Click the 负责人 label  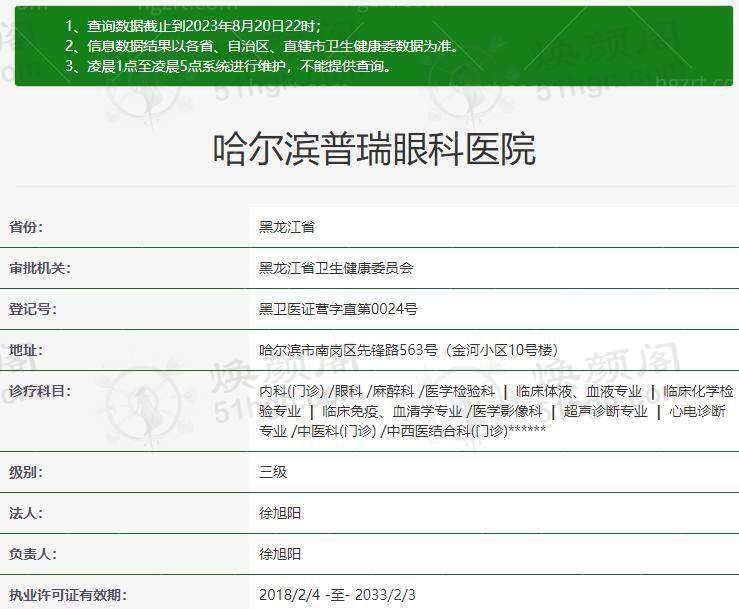coord(33,554)
